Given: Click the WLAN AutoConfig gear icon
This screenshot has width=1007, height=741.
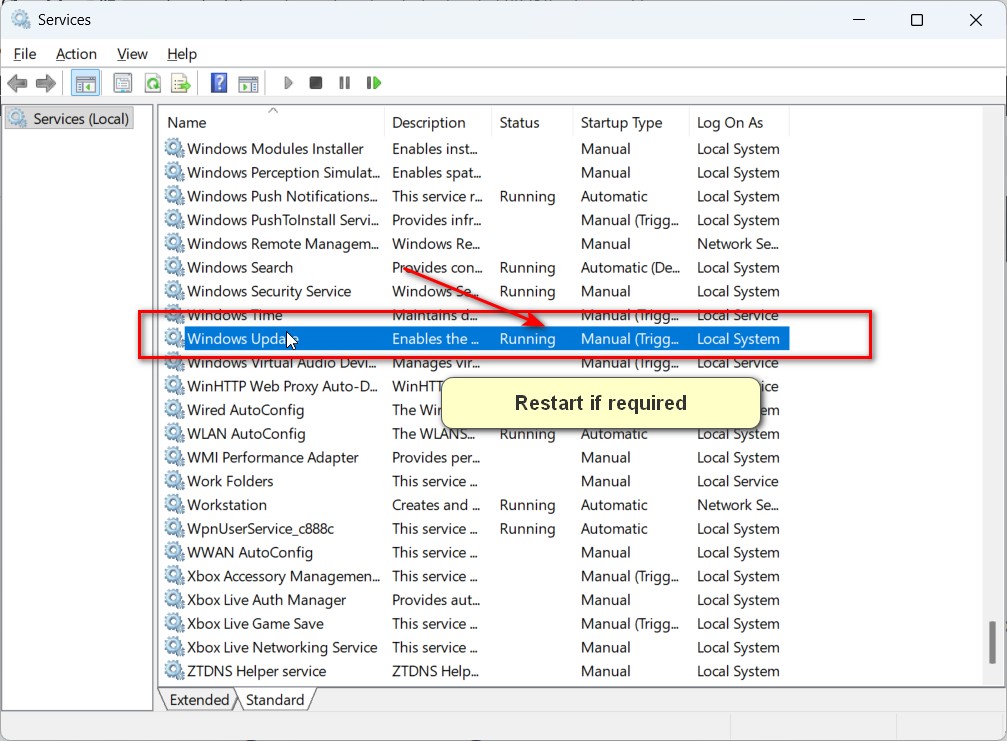Looking at the screenshot, I should click(174, 433).
